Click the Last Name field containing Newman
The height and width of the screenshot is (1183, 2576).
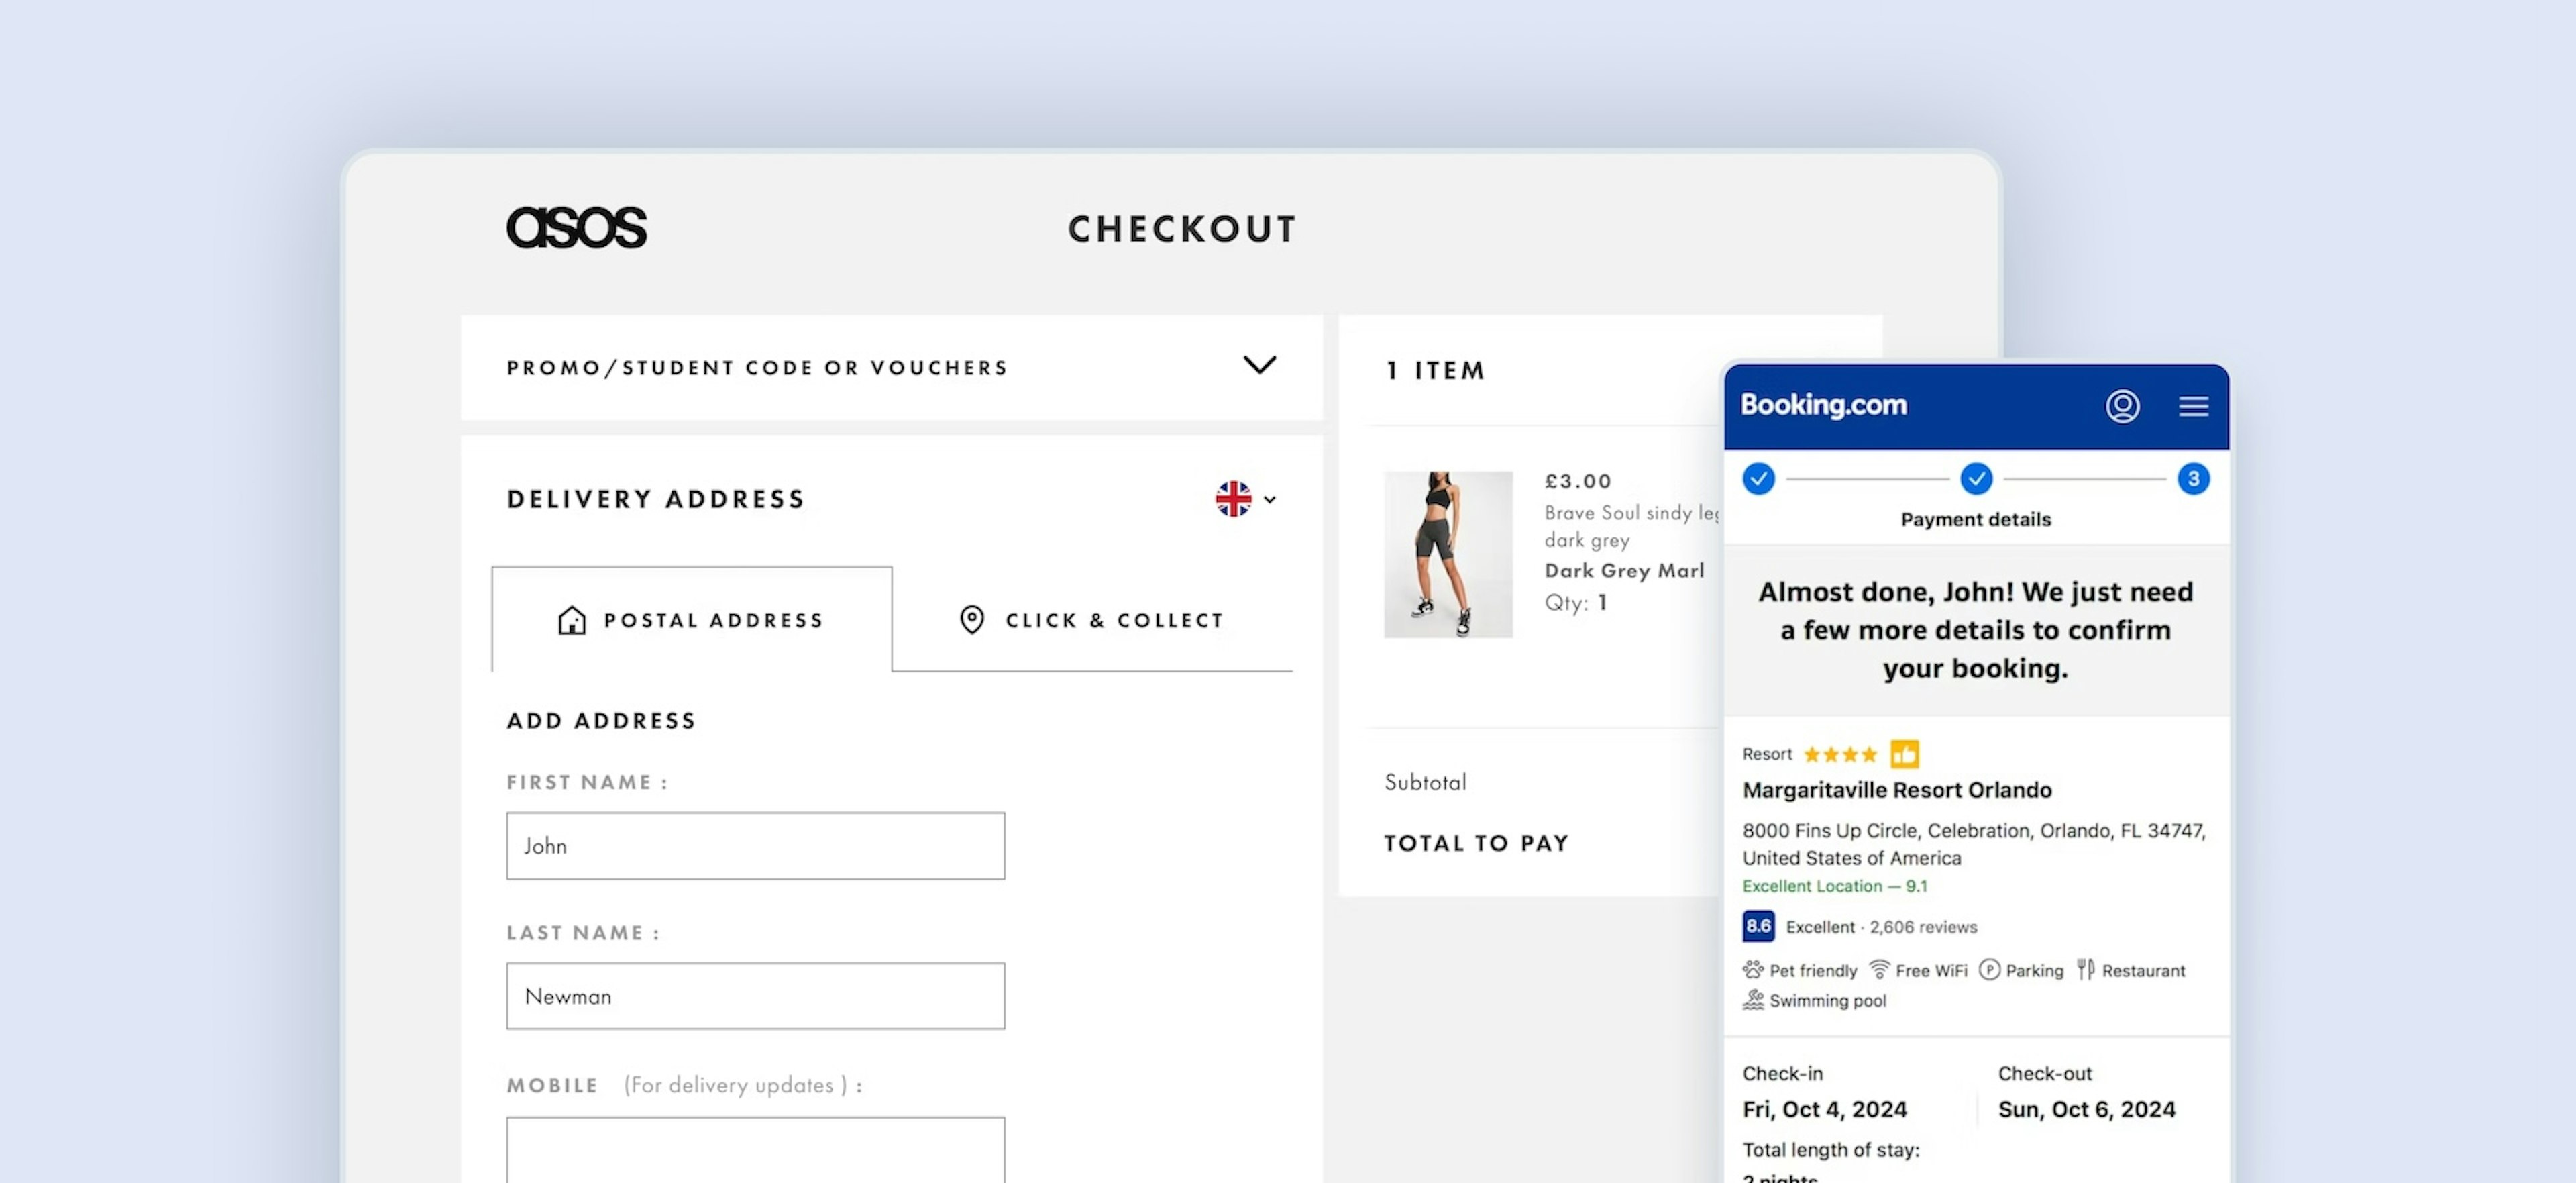pos(755,995)
